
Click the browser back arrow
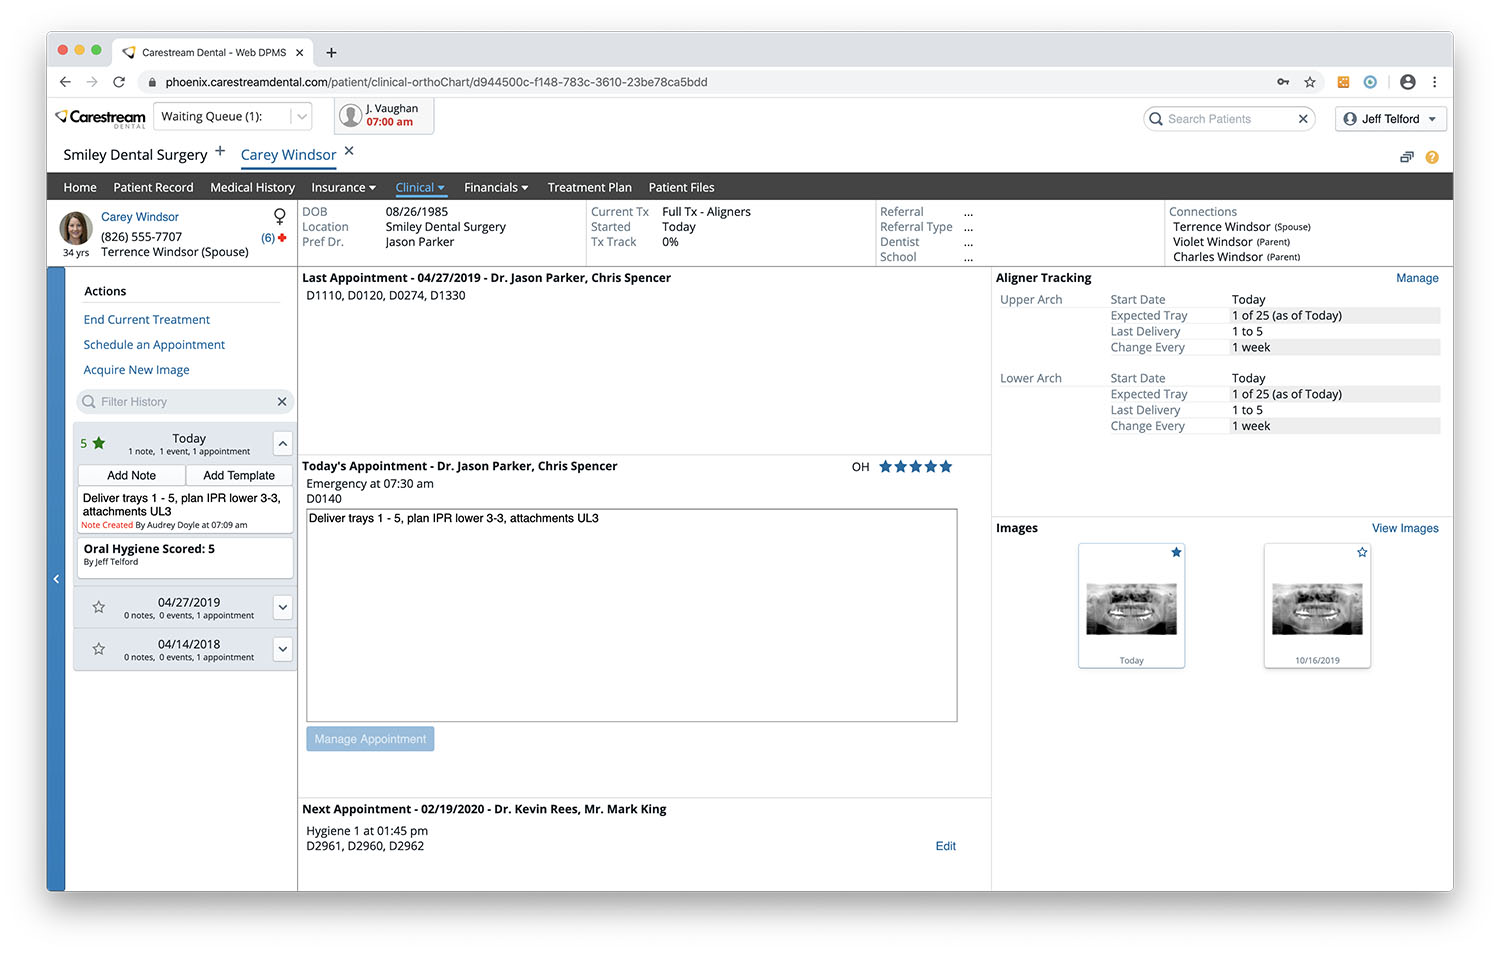point(65,82)
